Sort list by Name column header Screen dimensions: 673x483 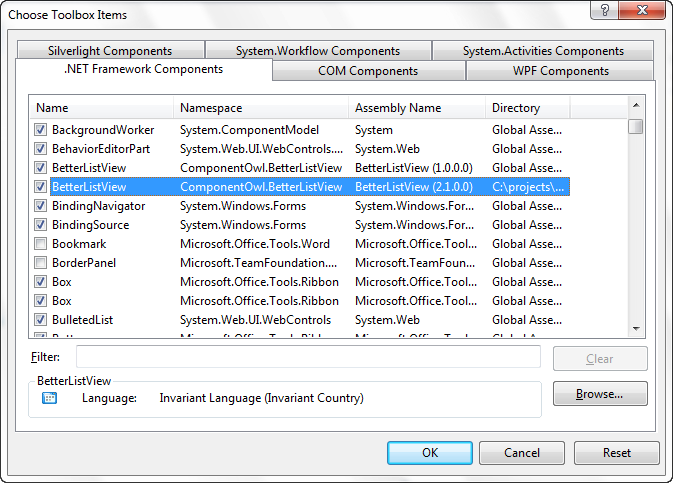click(102, 107)
